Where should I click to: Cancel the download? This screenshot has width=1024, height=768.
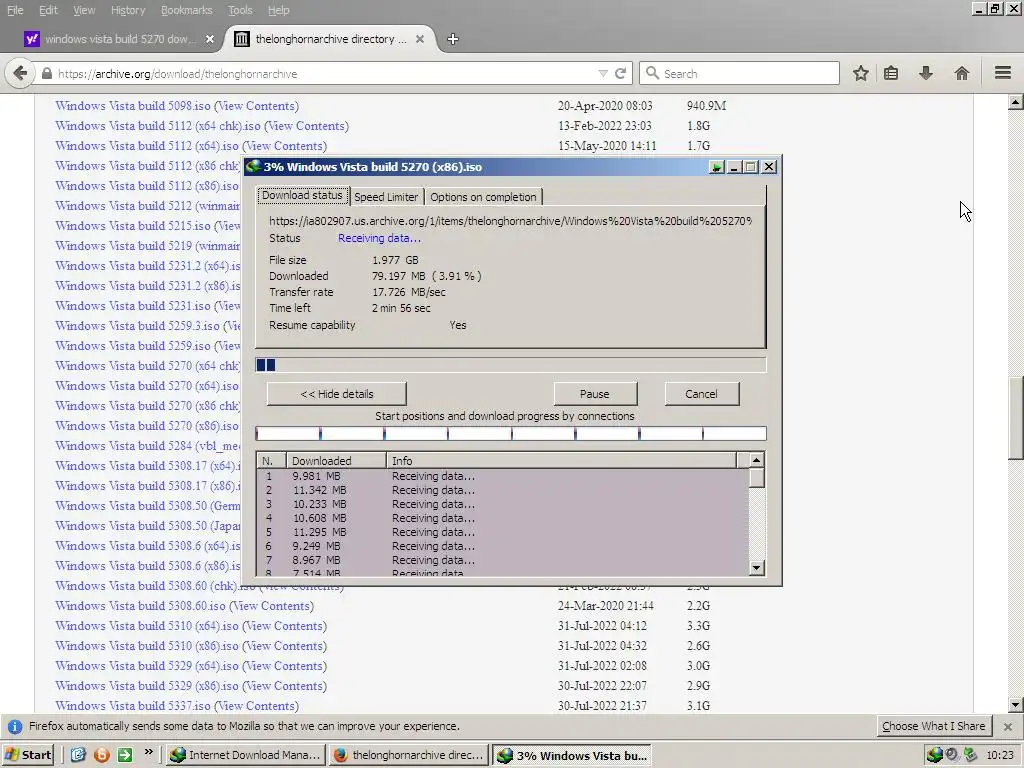[x=701, y=394]
